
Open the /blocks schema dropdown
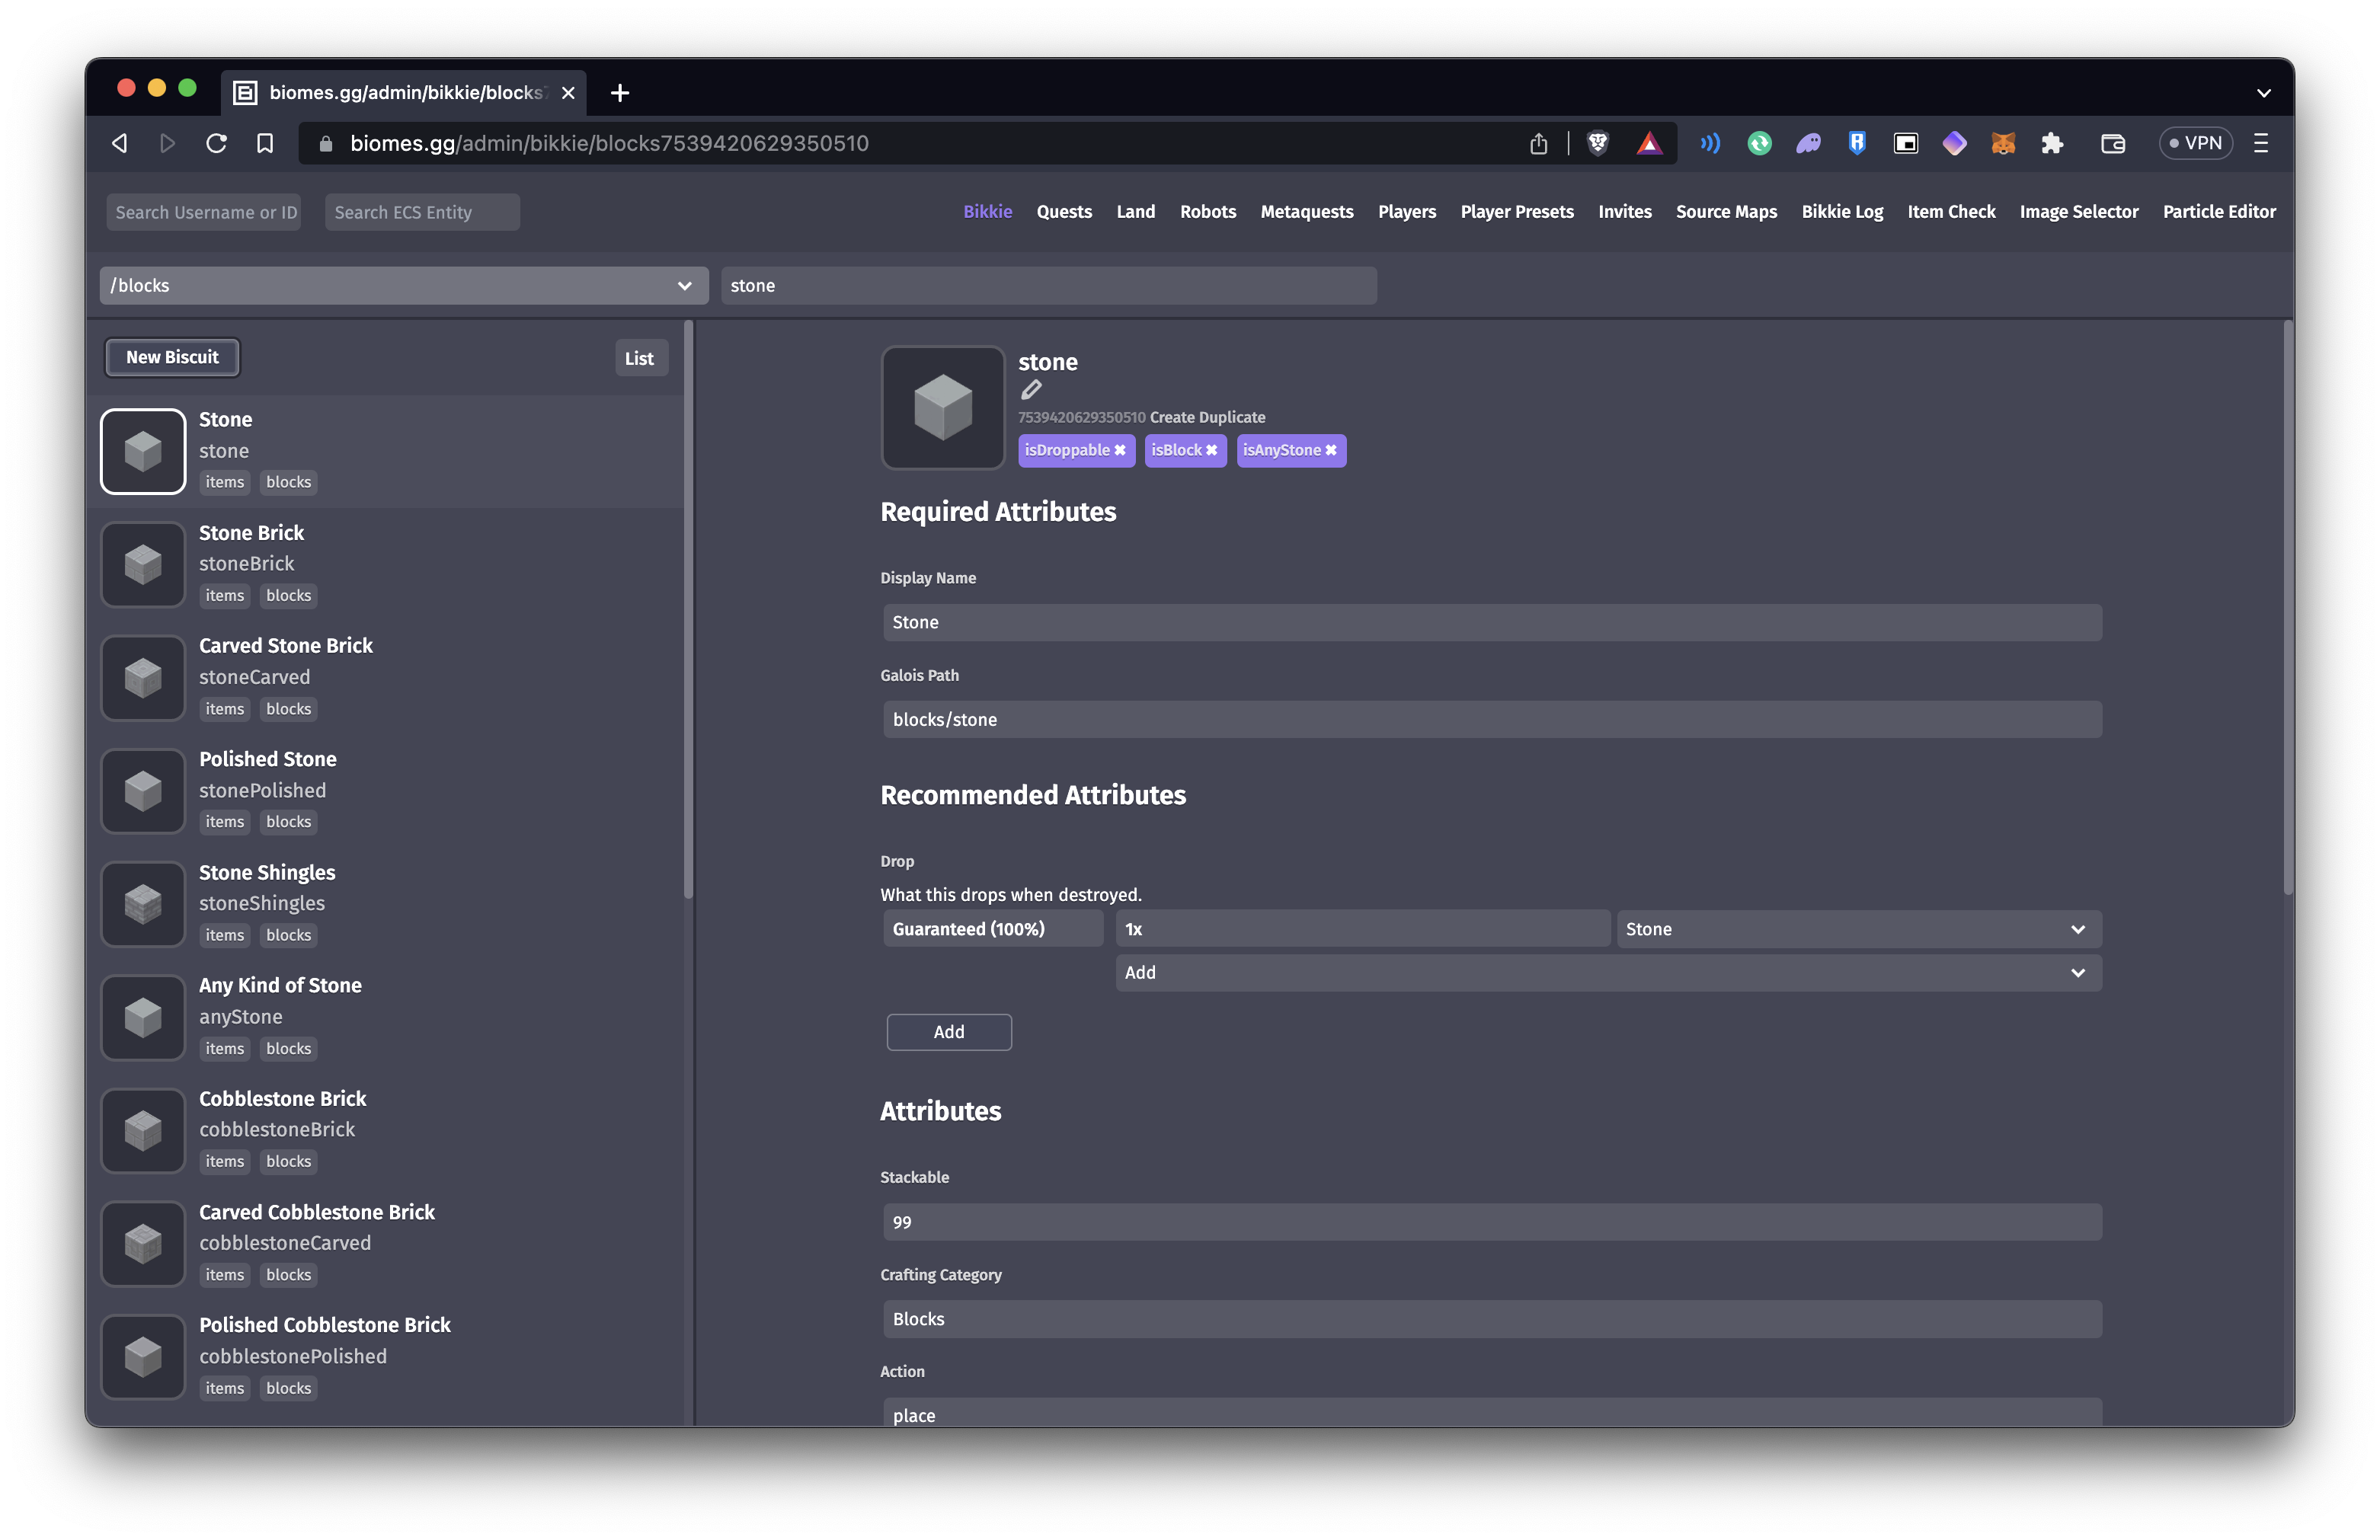[x=403, y=286]
